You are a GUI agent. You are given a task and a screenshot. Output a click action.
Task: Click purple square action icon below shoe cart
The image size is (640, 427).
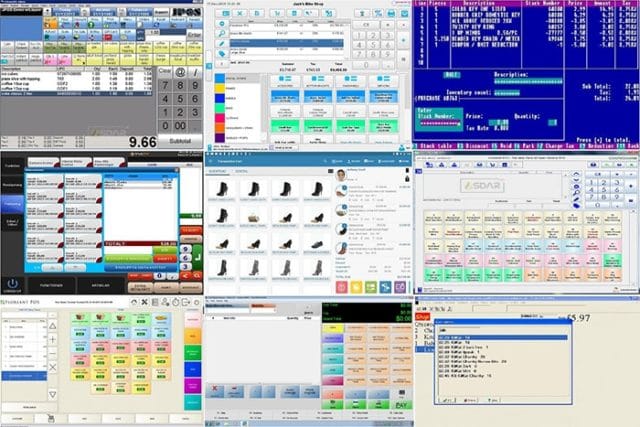point(399,287)
